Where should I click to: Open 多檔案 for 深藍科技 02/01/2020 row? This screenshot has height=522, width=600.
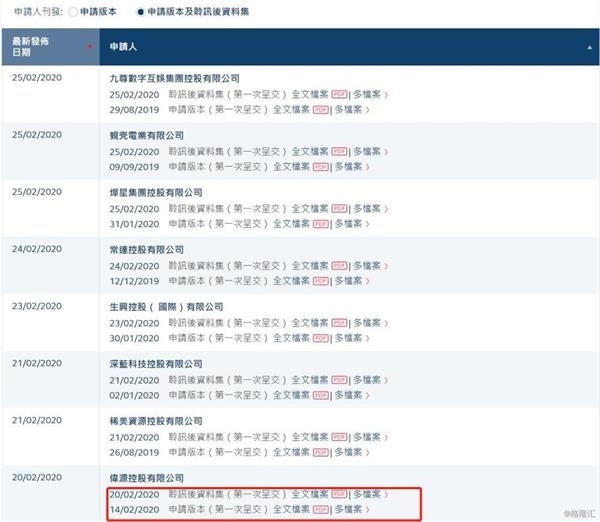(348, 395)
